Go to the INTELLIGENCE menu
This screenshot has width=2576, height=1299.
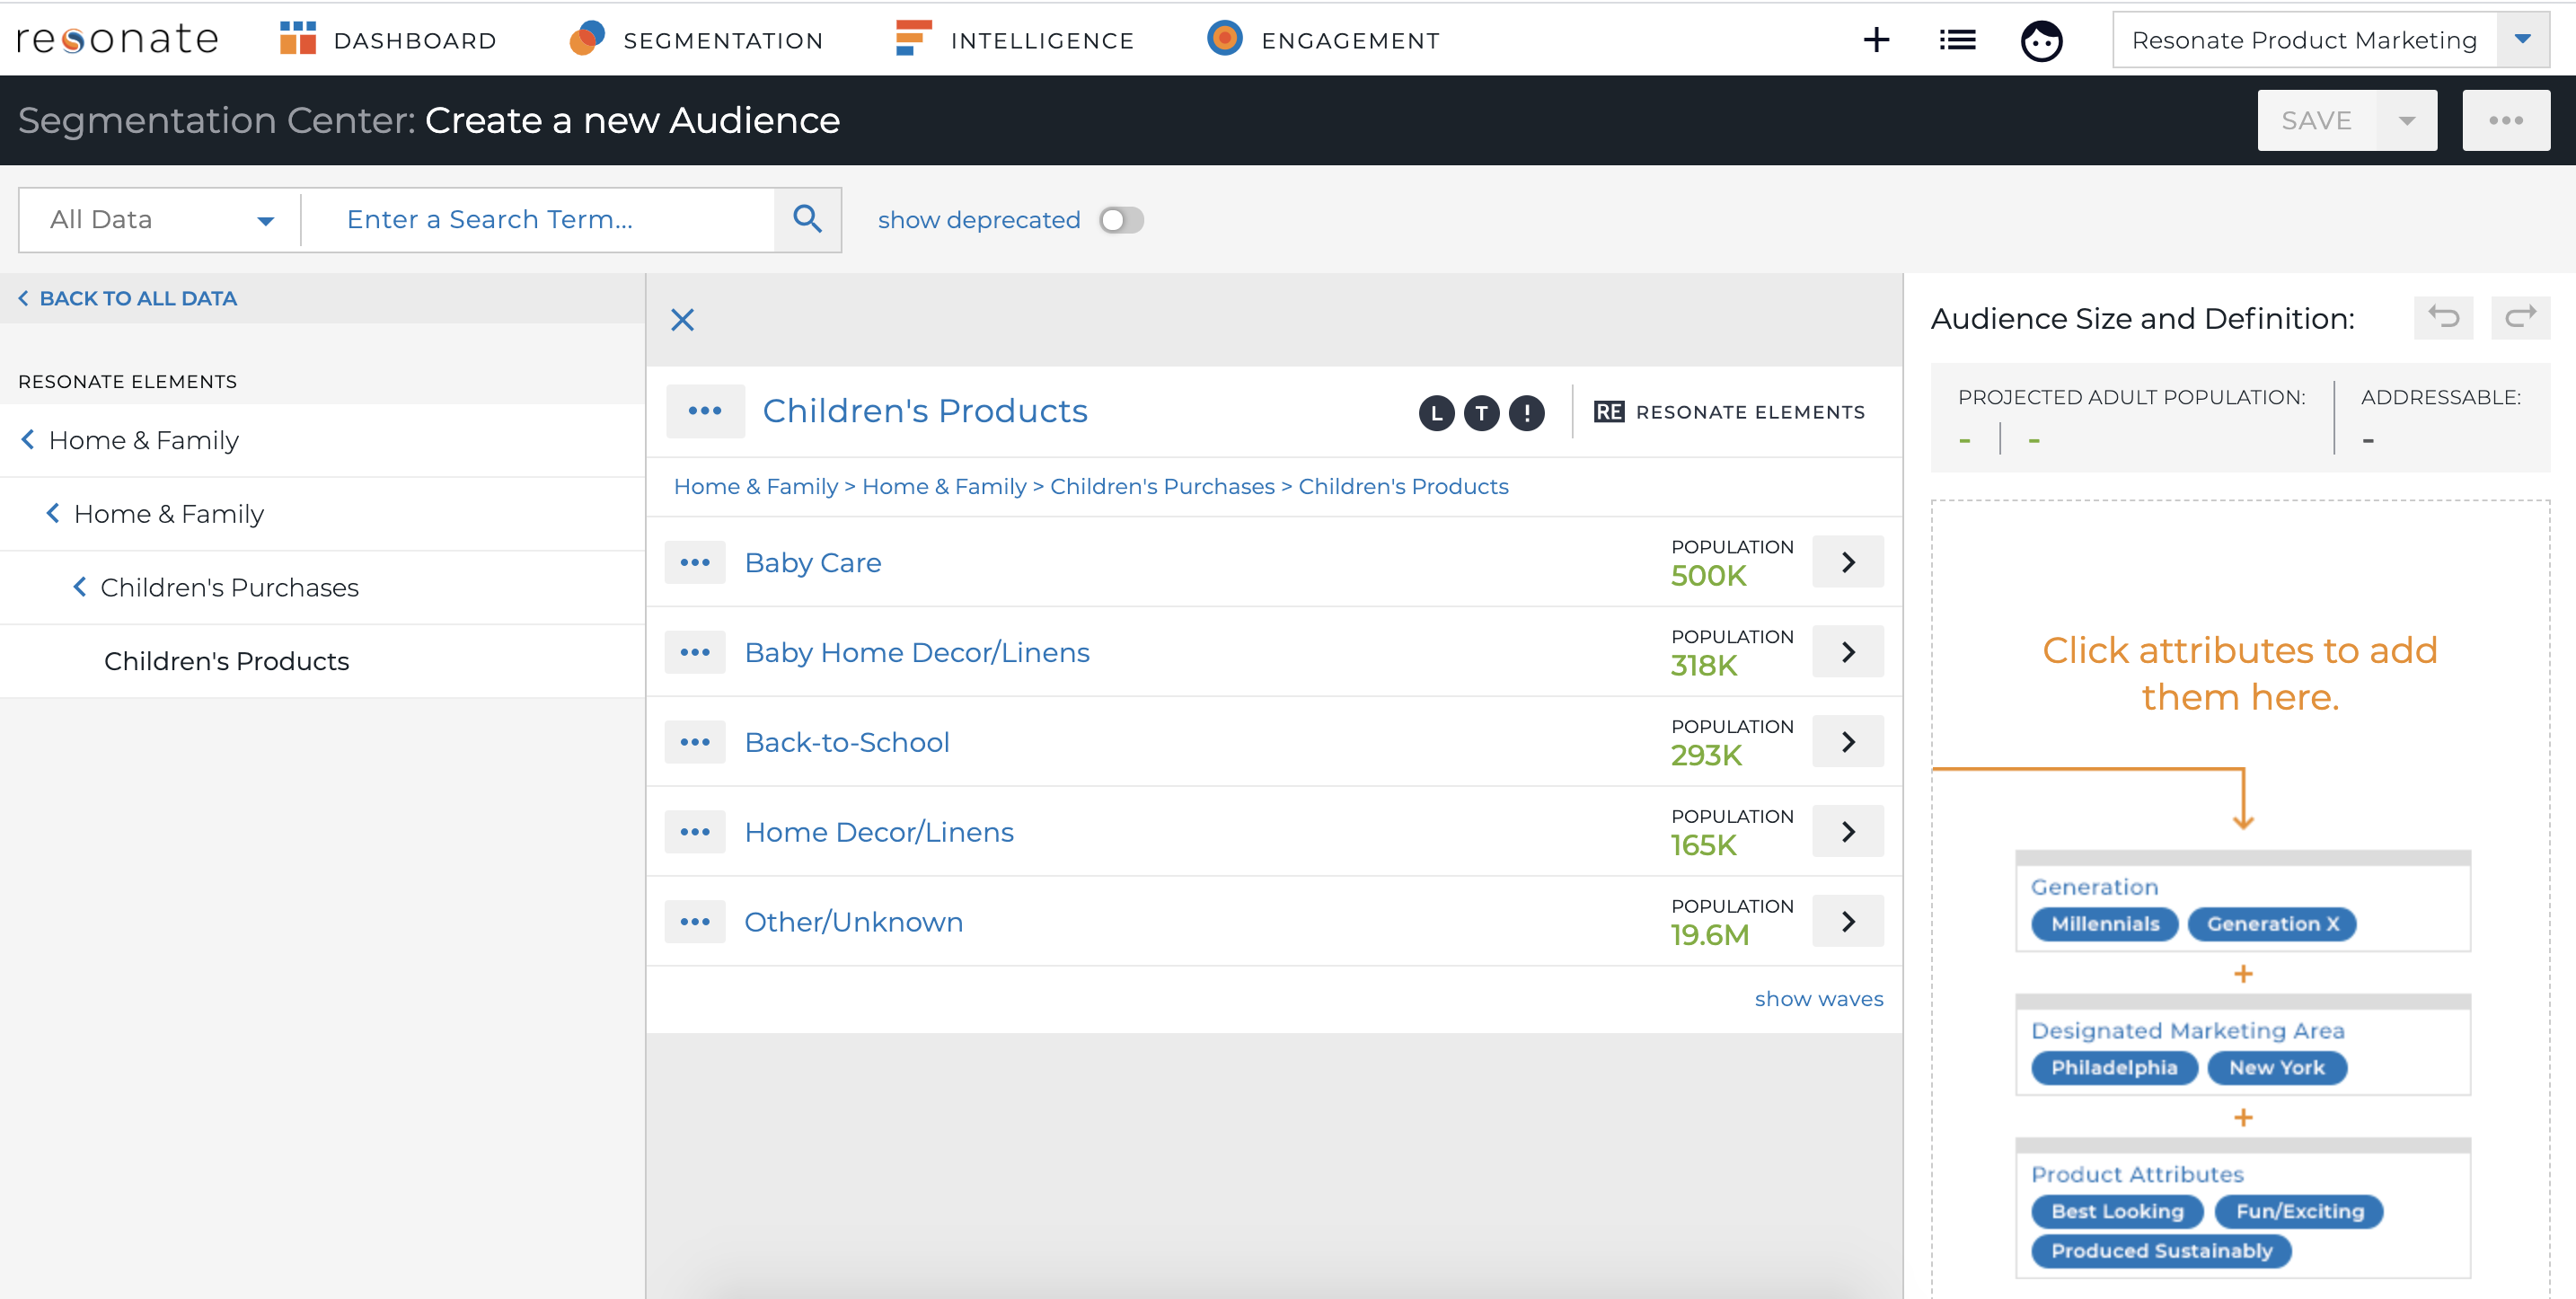pyautogui.click(x=1014, y=40)
